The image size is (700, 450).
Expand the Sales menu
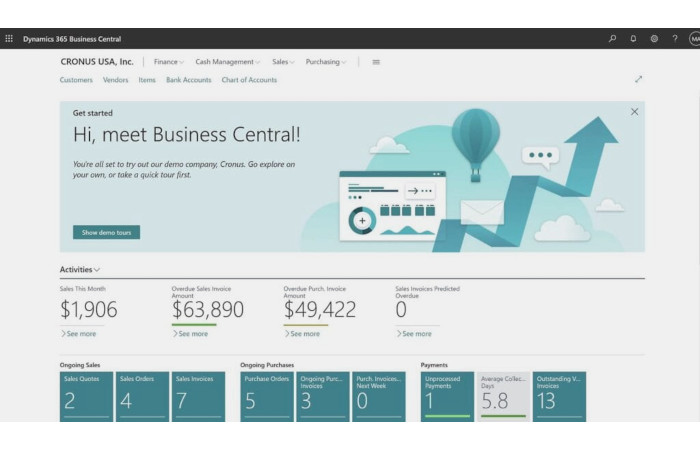[x=283, y=62]
